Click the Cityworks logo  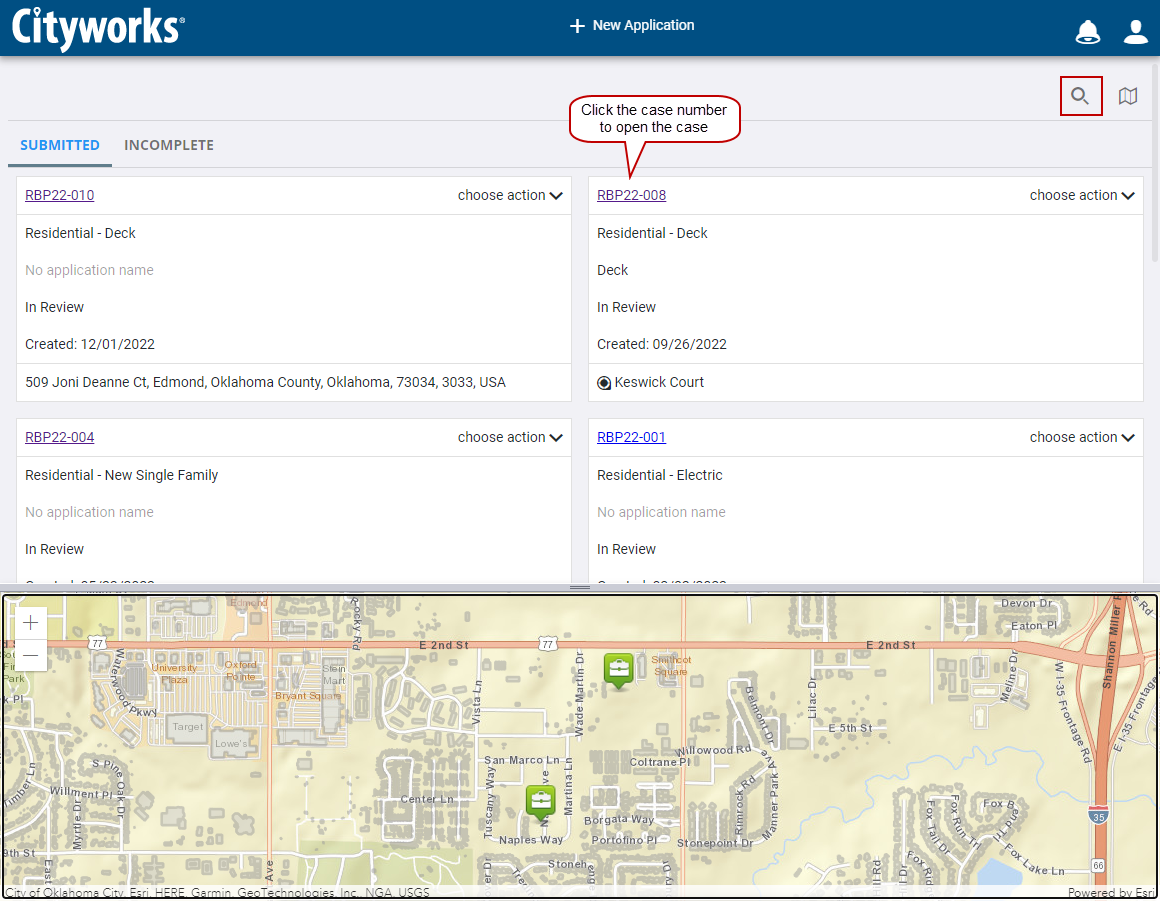coord(98,28)
